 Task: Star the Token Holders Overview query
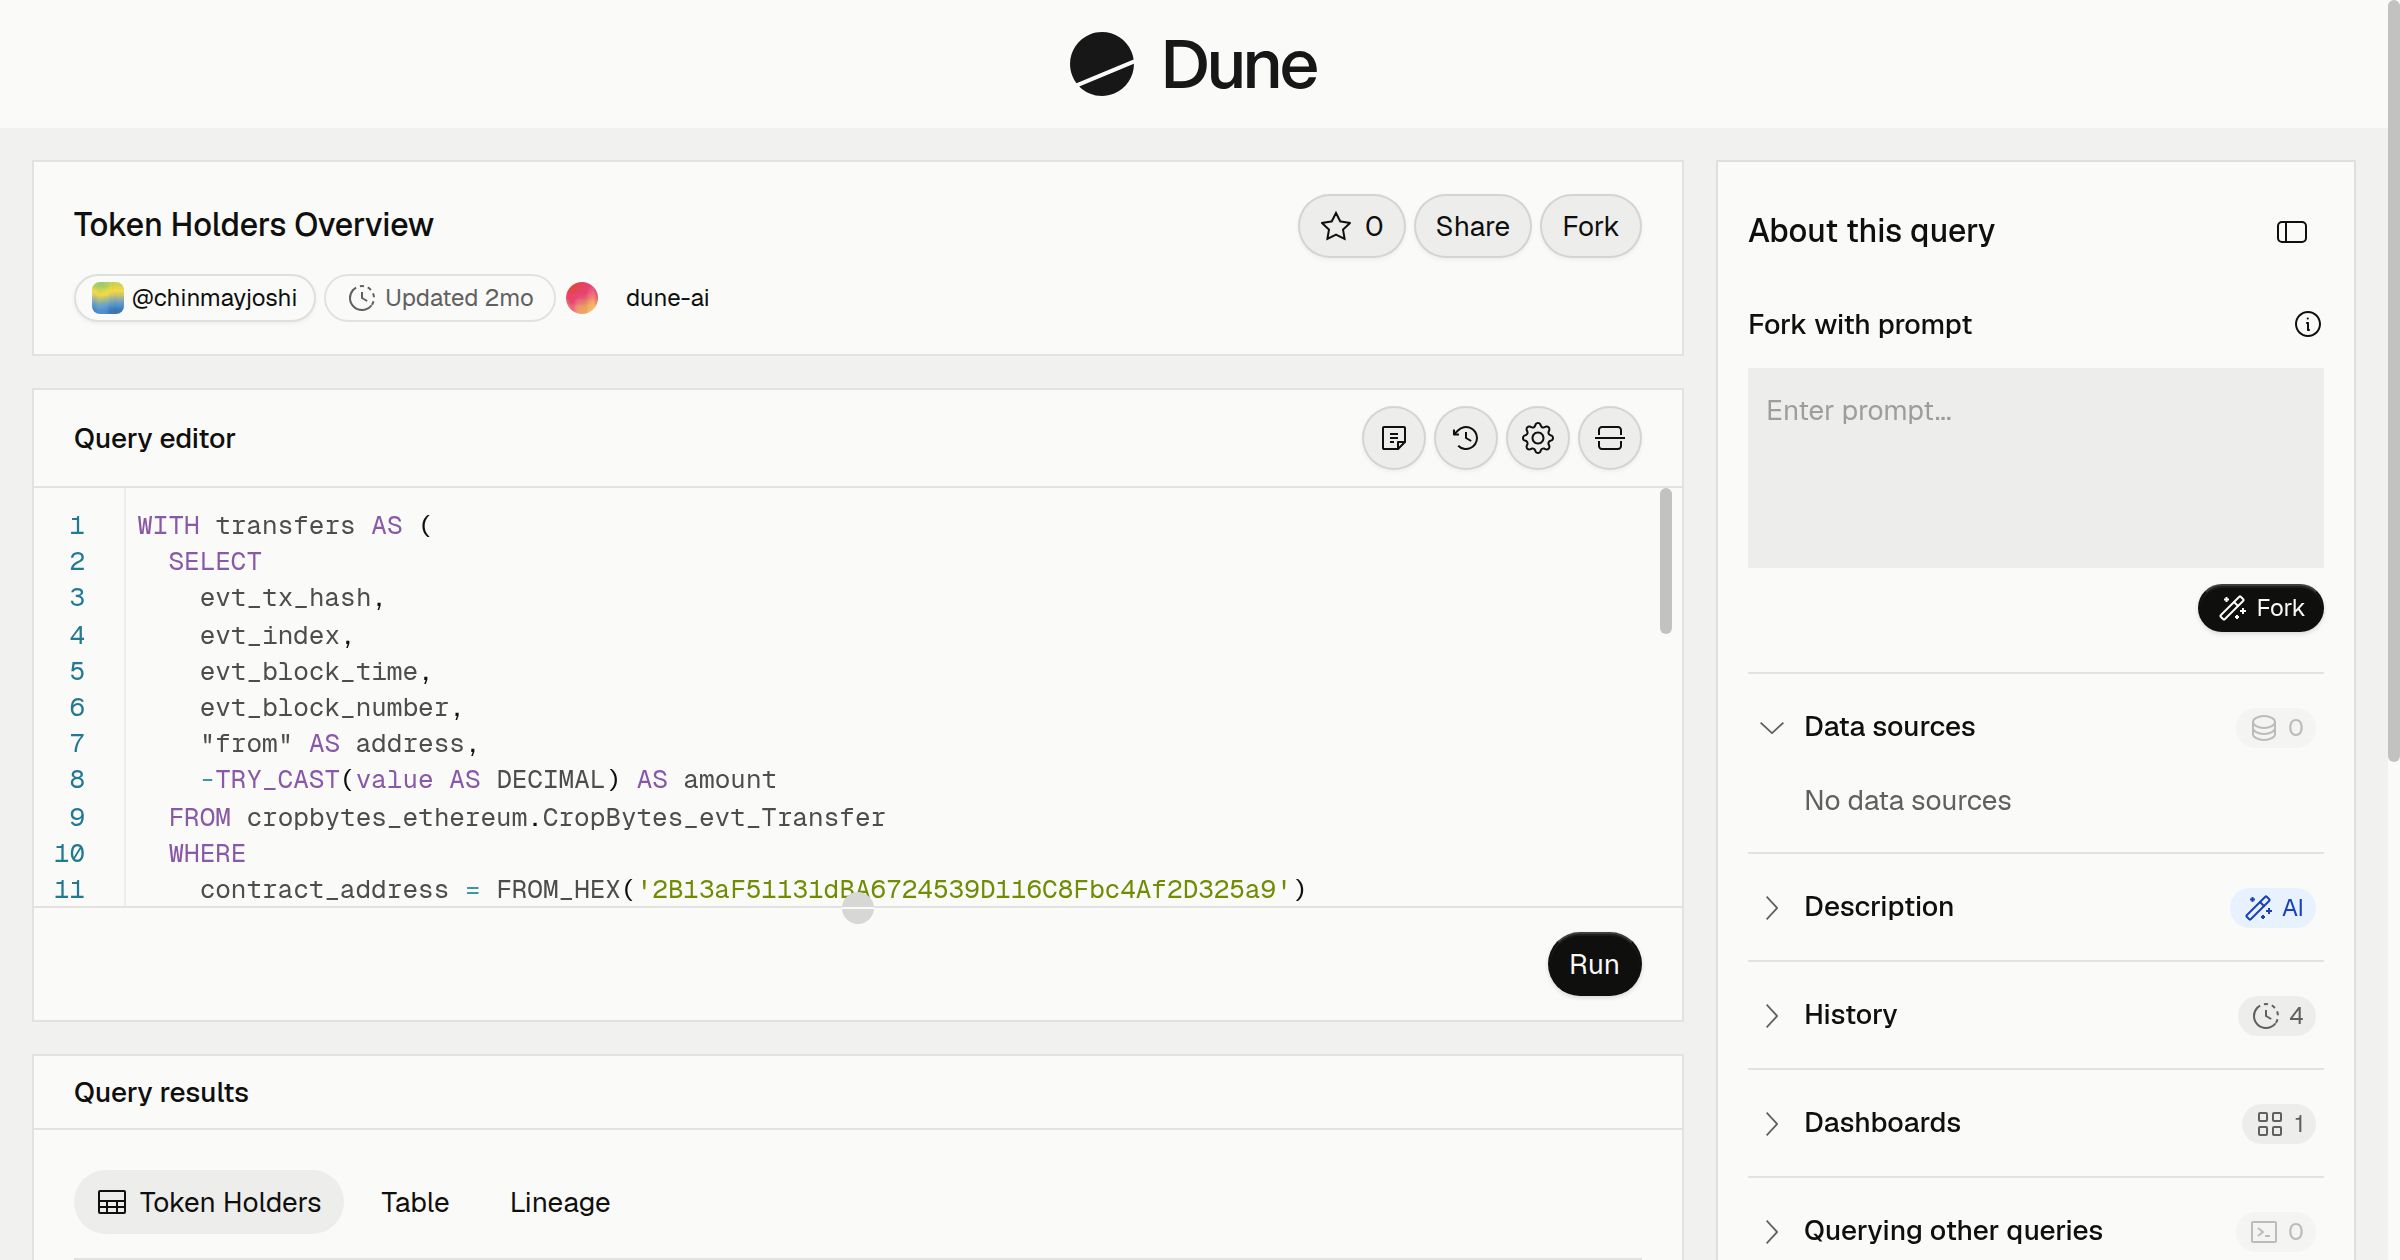1351,226
